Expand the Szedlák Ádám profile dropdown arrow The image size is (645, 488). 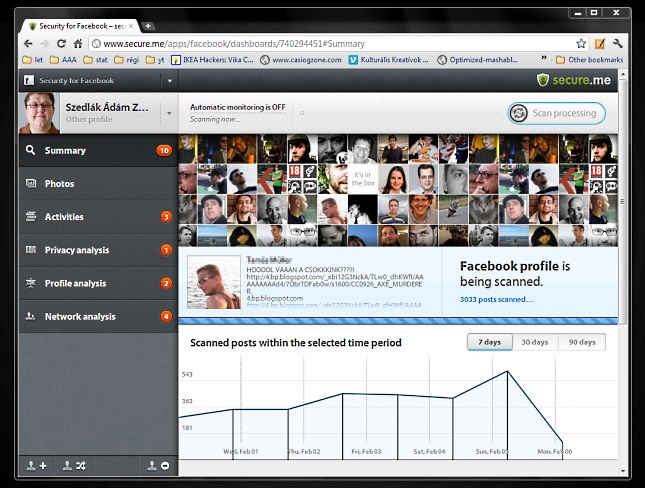tap(169, 113)
